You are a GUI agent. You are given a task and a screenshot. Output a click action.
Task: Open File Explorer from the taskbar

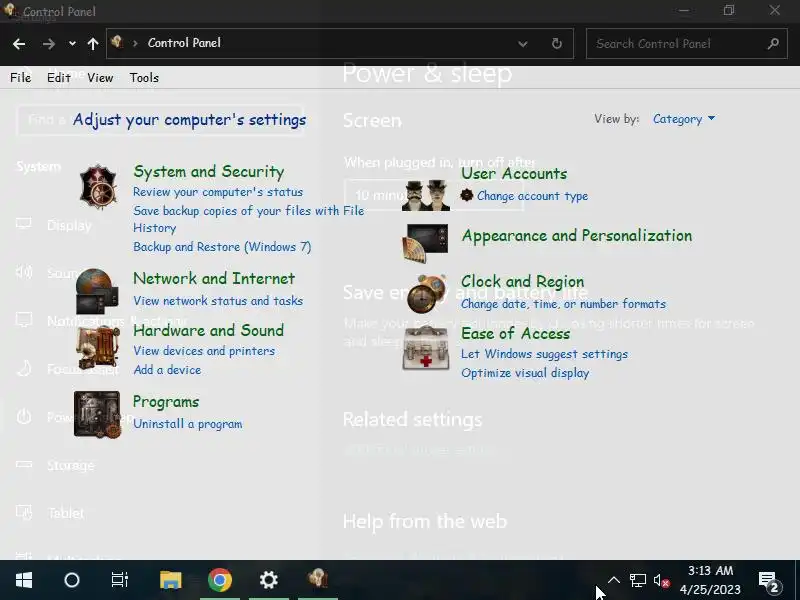coord(170,580)
